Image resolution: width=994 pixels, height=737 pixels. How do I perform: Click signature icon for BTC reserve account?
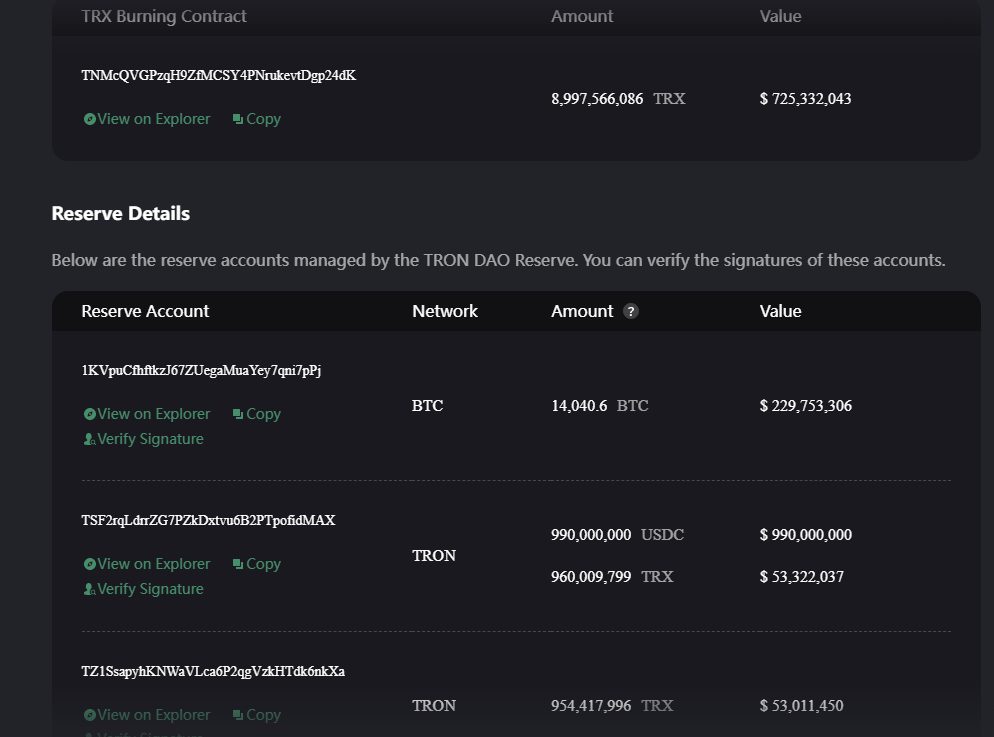tap(89, 439)
